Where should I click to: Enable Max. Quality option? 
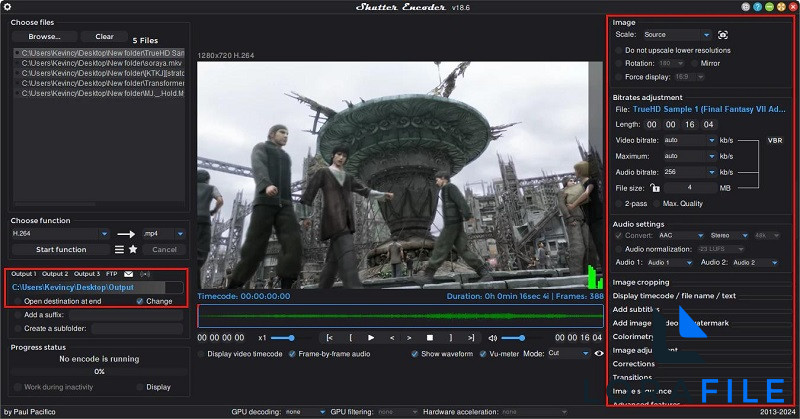657,203
